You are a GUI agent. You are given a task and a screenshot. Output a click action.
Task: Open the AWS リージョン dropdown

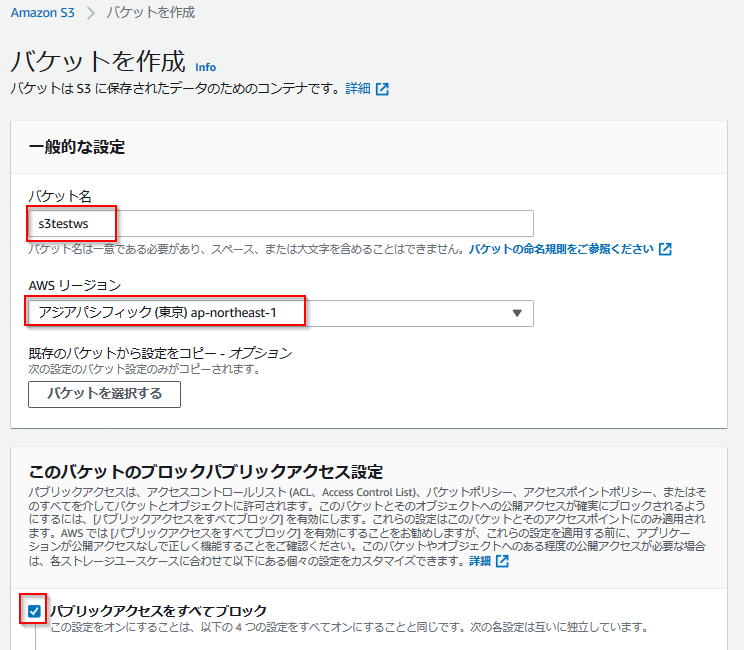(281, 313)
